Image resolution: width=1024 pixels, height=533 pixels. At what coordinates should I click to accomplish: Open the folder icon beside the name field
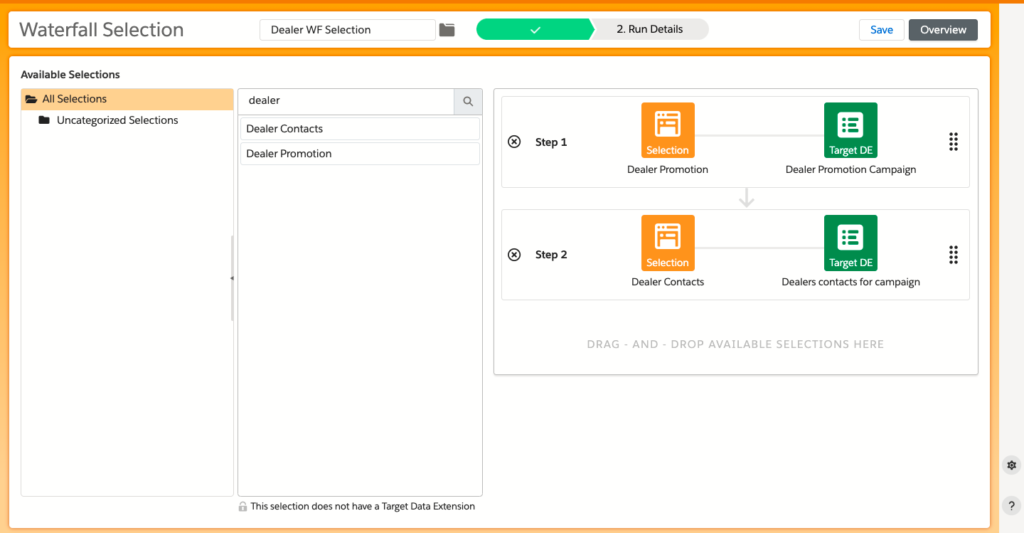447,30
